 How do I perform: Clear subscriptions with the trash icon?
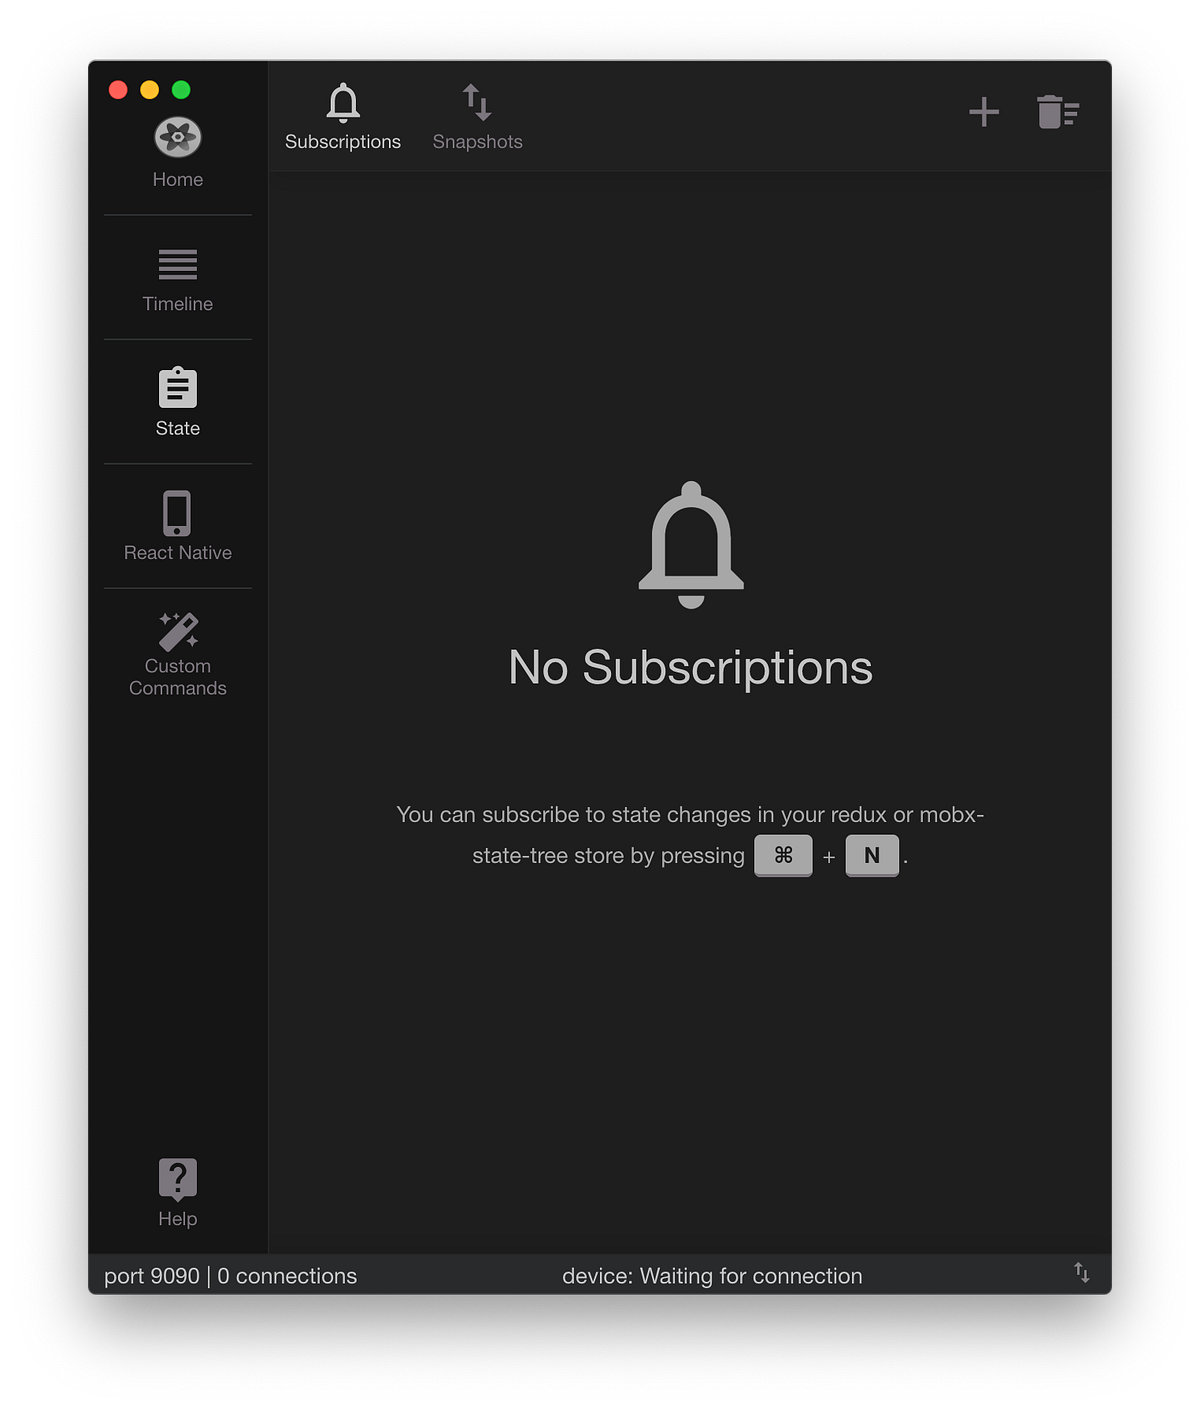[x=1058, y=111]
